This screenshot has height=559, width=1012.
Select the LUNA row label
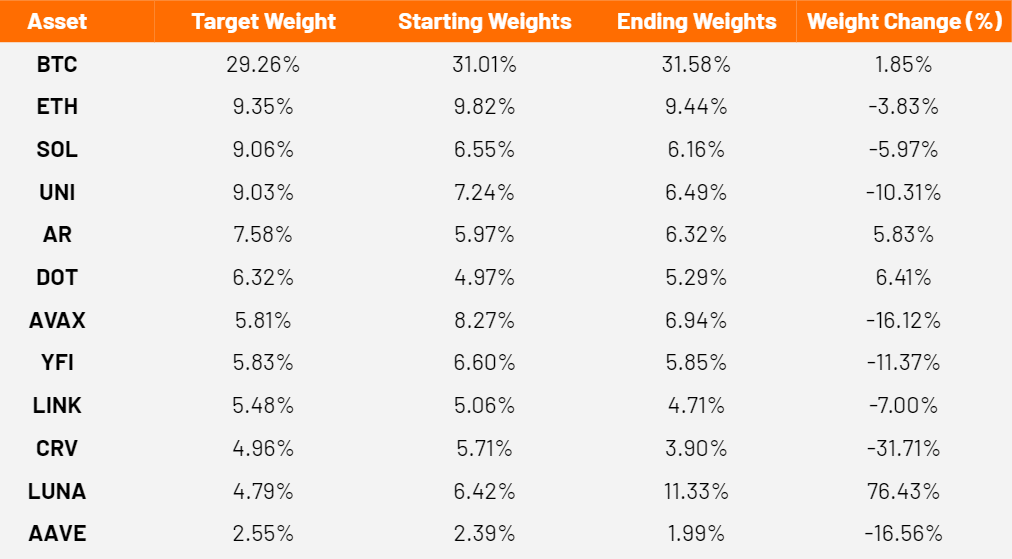pyautogui.click(x=57, y=491)
